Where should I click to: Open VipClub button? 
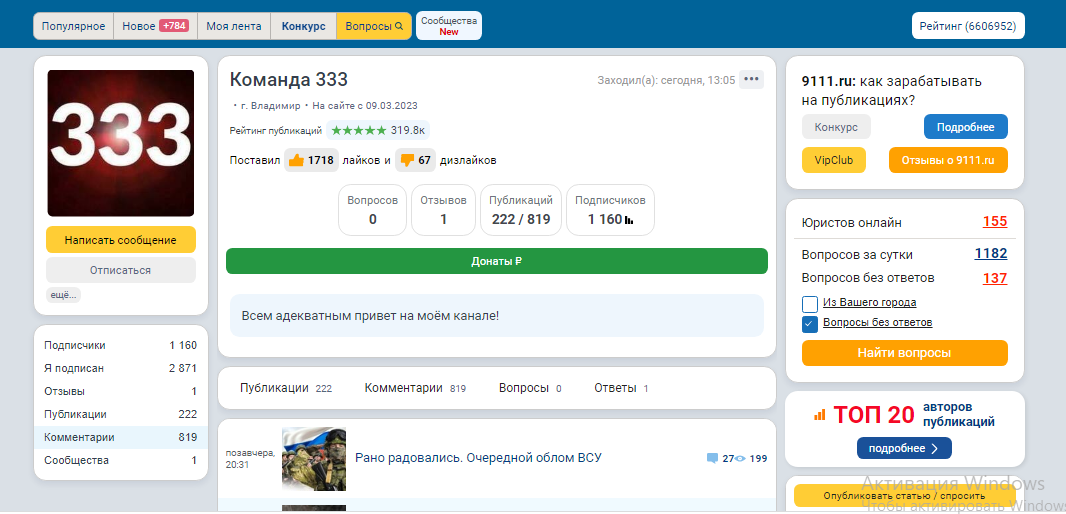[x=834, y=160]
